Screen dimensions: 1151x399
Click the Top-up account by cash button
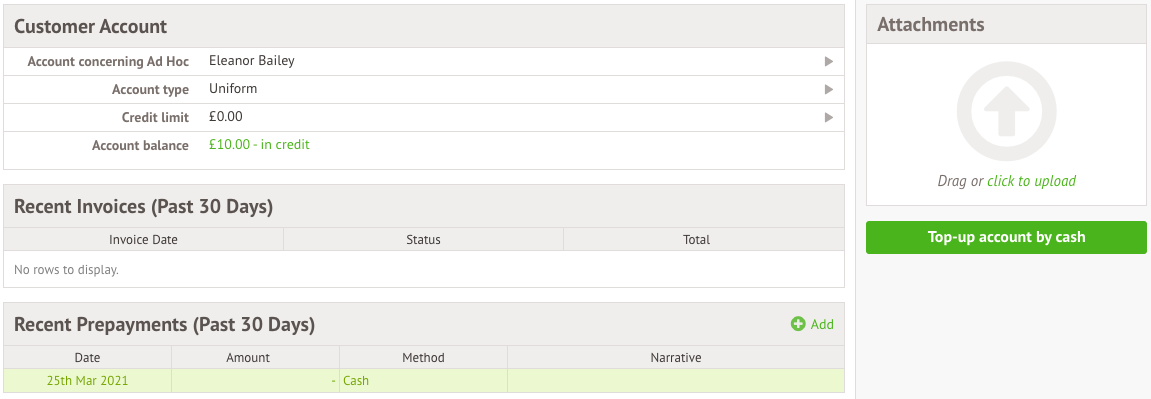1006,238
